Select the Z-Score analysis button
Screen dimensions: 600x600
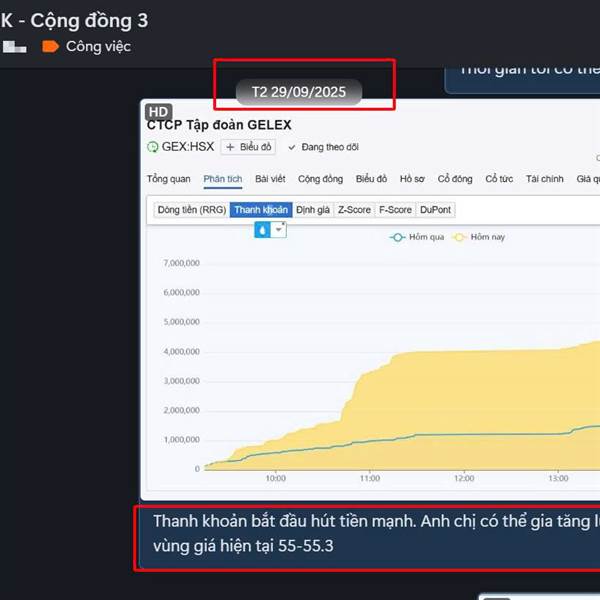click(354, 210)
